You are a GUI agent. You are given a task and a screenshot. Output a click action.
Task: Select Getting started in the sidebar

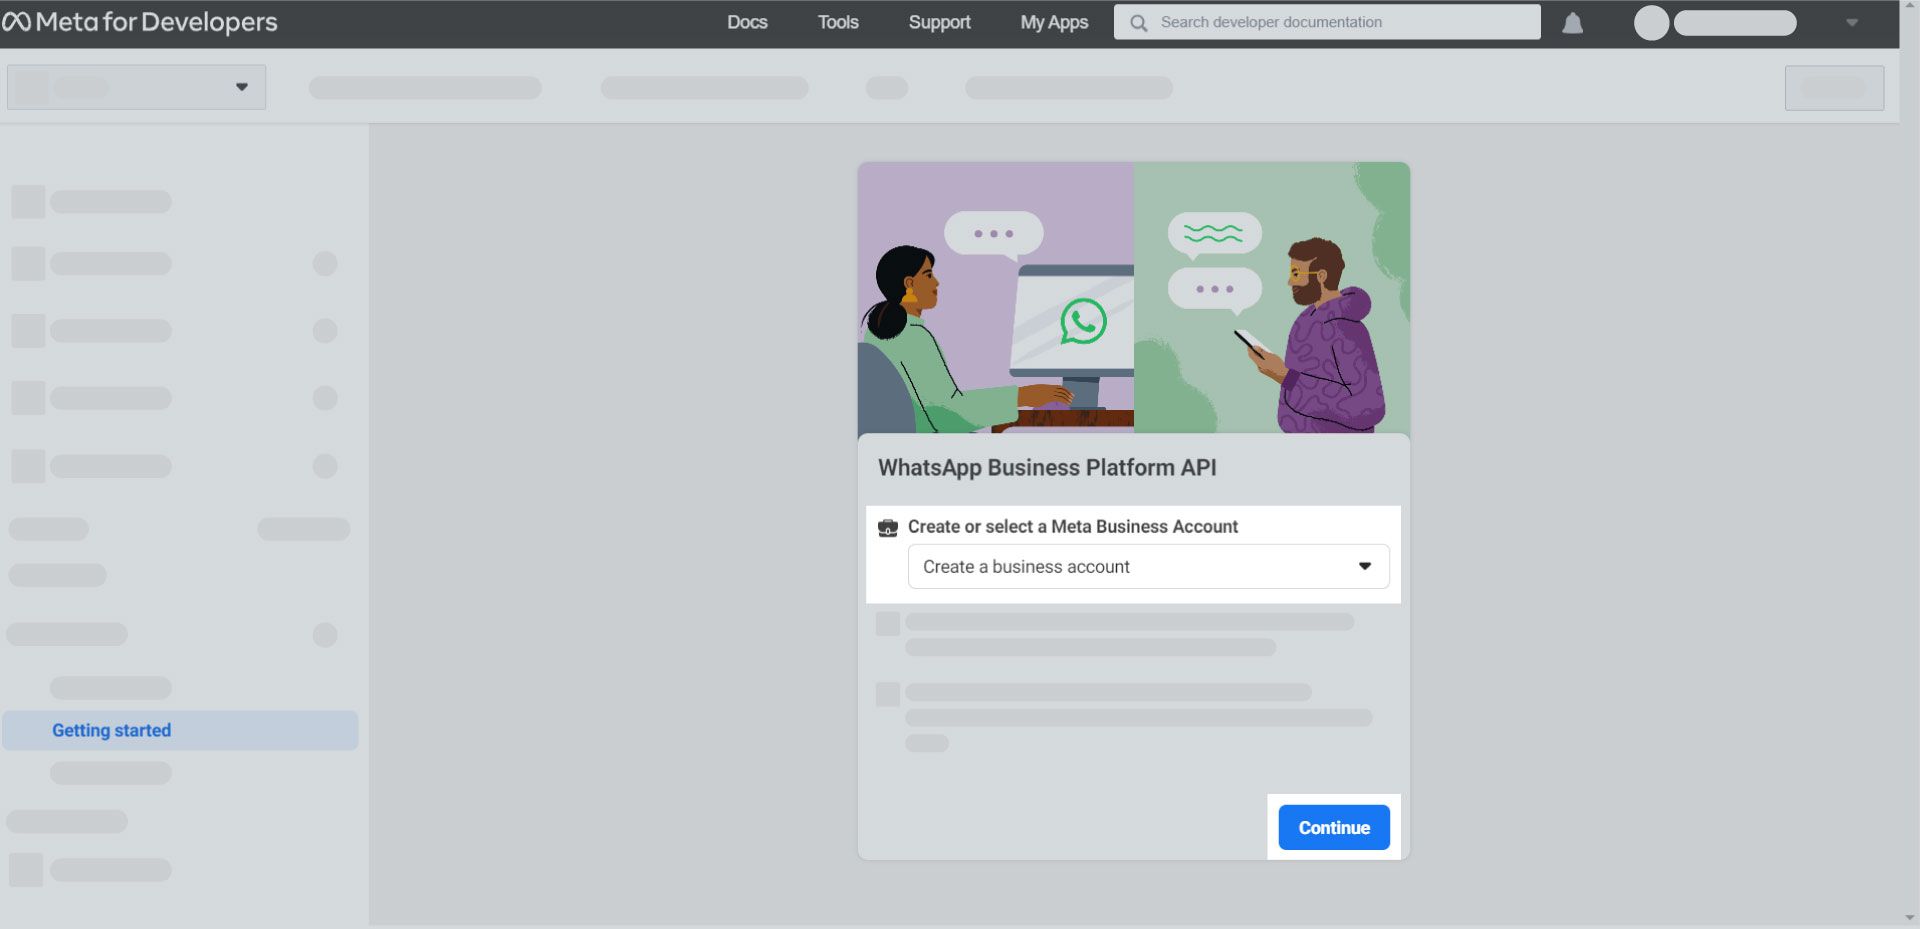click(x=111, y=730)
